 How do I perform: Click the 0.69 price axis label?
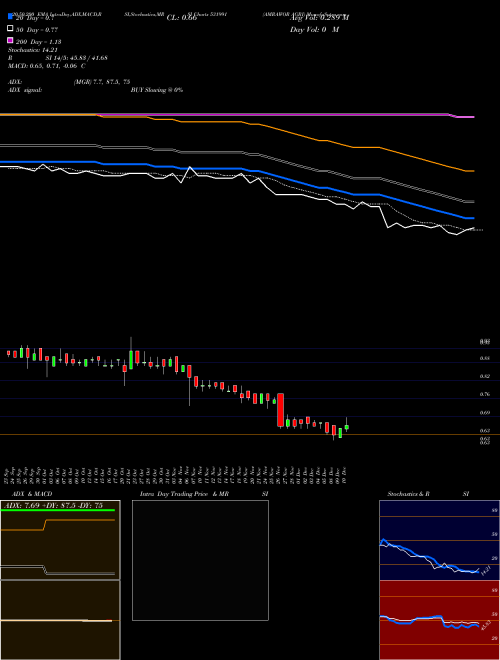pyautogui.click(x=485, y=413)
